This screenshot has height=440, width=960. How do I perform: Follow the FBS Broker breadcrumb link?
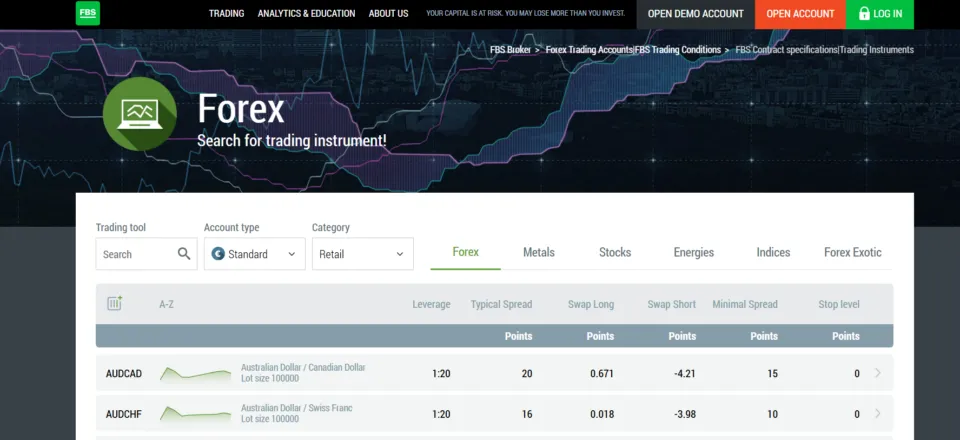(x=510, y=50)
